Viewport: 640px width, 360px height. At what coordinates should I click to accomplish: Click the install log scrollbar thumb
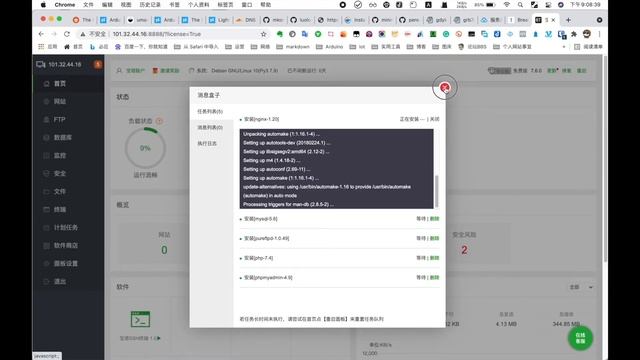coord(436,191)
